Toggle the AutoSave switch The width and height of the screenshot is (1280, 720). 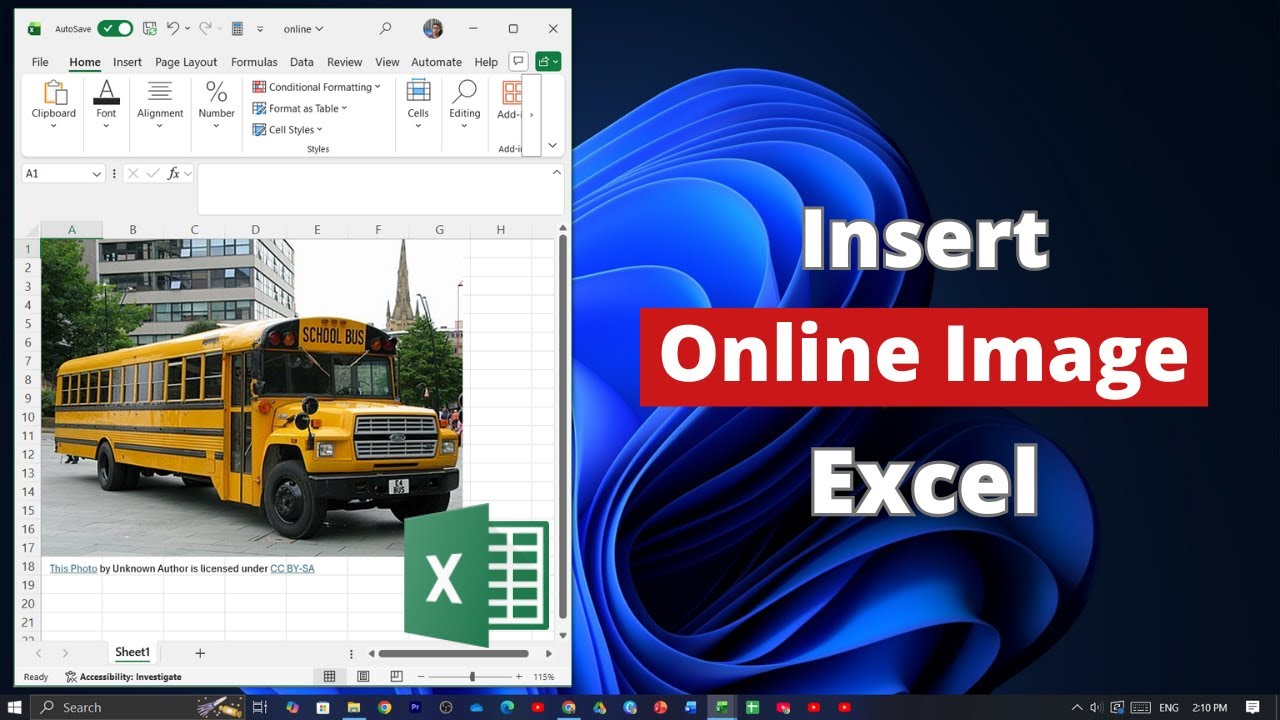coord(115,29)
